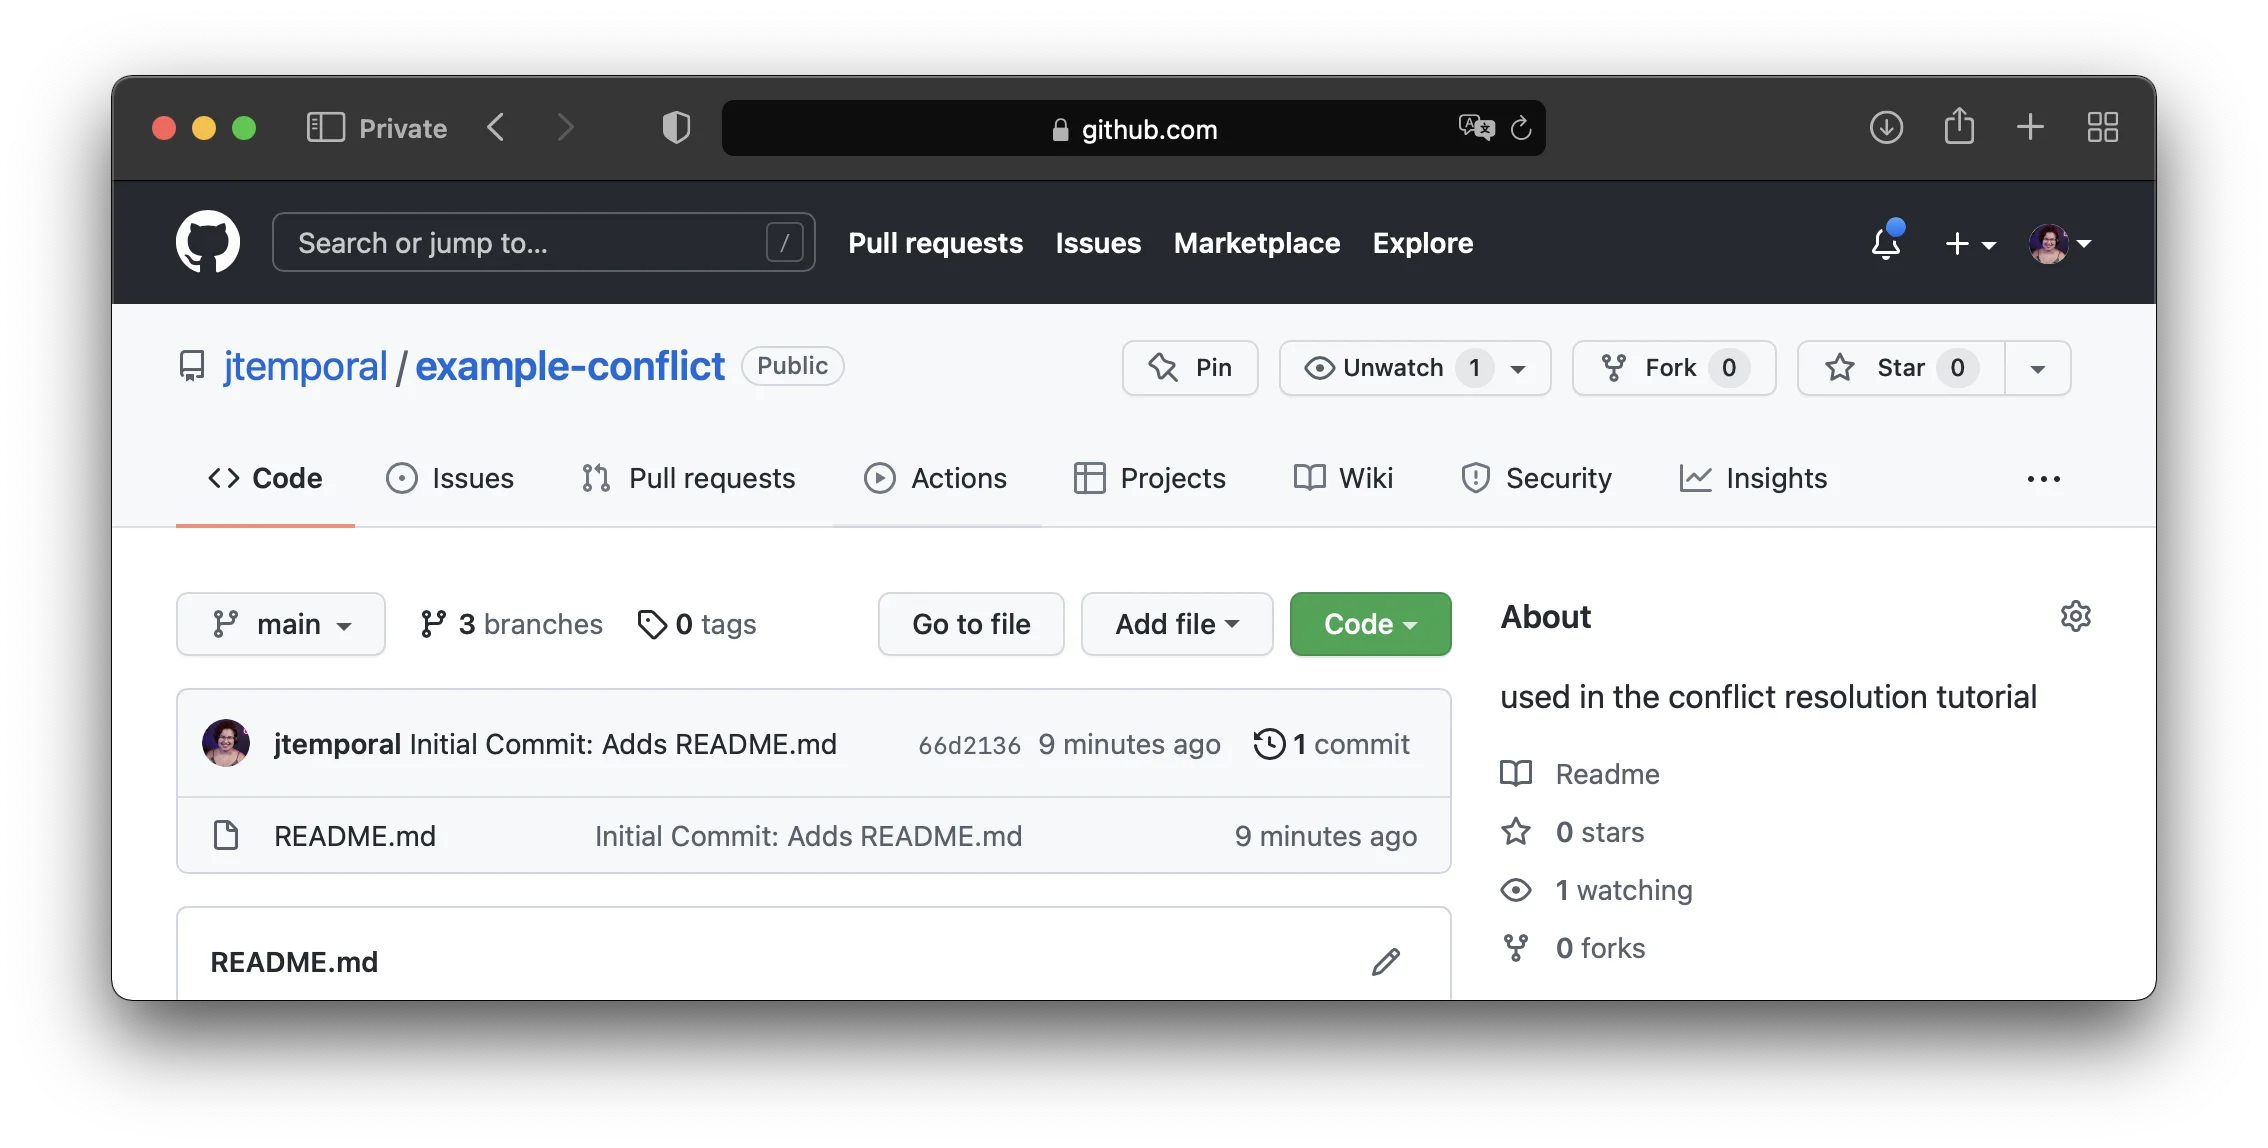The height and width of the screenshot is (1148, 2268).
Task: Switch to the Actions tab
Action: click(936, 478)
